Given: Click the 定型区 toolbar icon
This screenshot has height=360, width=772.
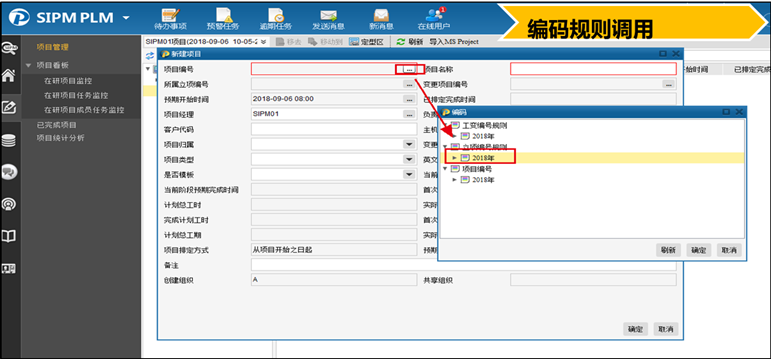Looking at the screenshot, I should pyautogui.click(x=366, y=42).
